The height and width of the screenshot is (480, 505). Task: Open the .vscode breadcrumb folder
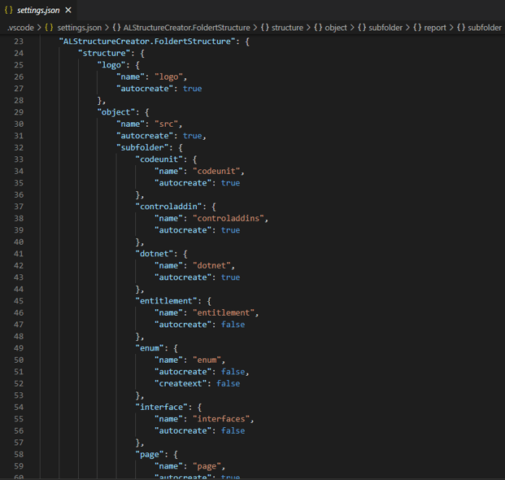click(x=20, y=28)
